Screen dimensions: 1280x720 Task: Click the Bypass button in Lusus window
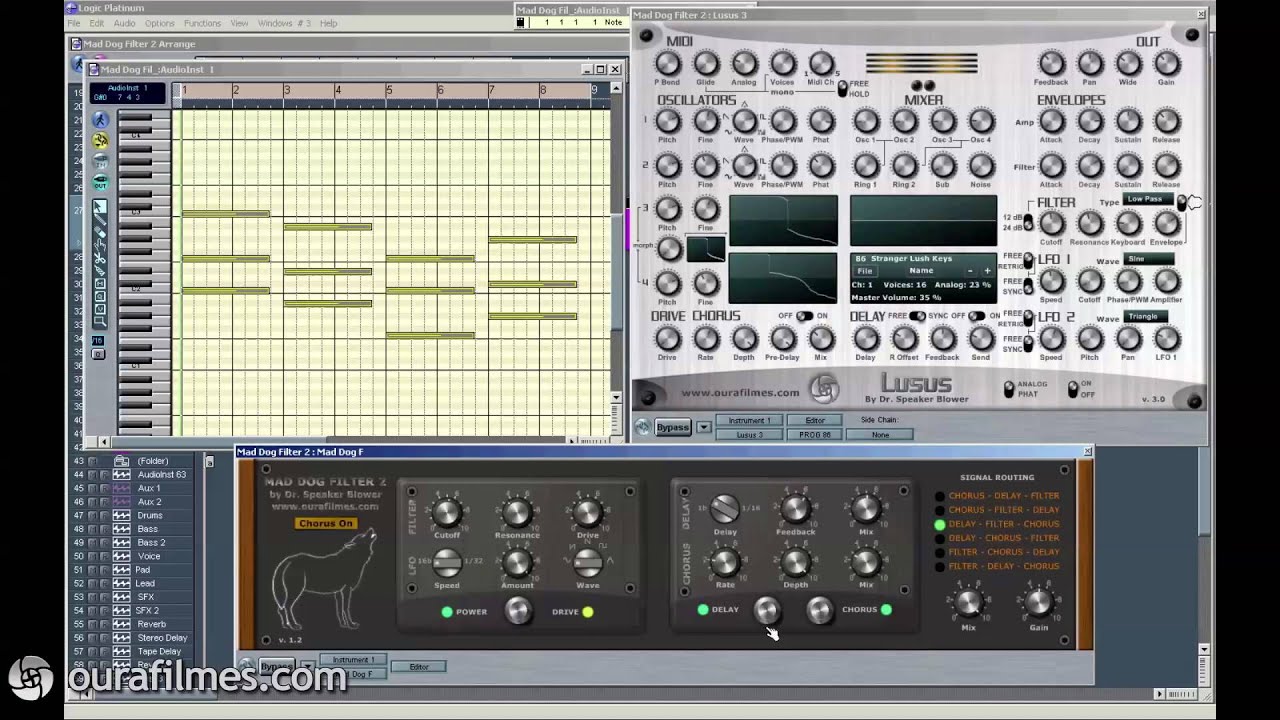pos(673,428)
